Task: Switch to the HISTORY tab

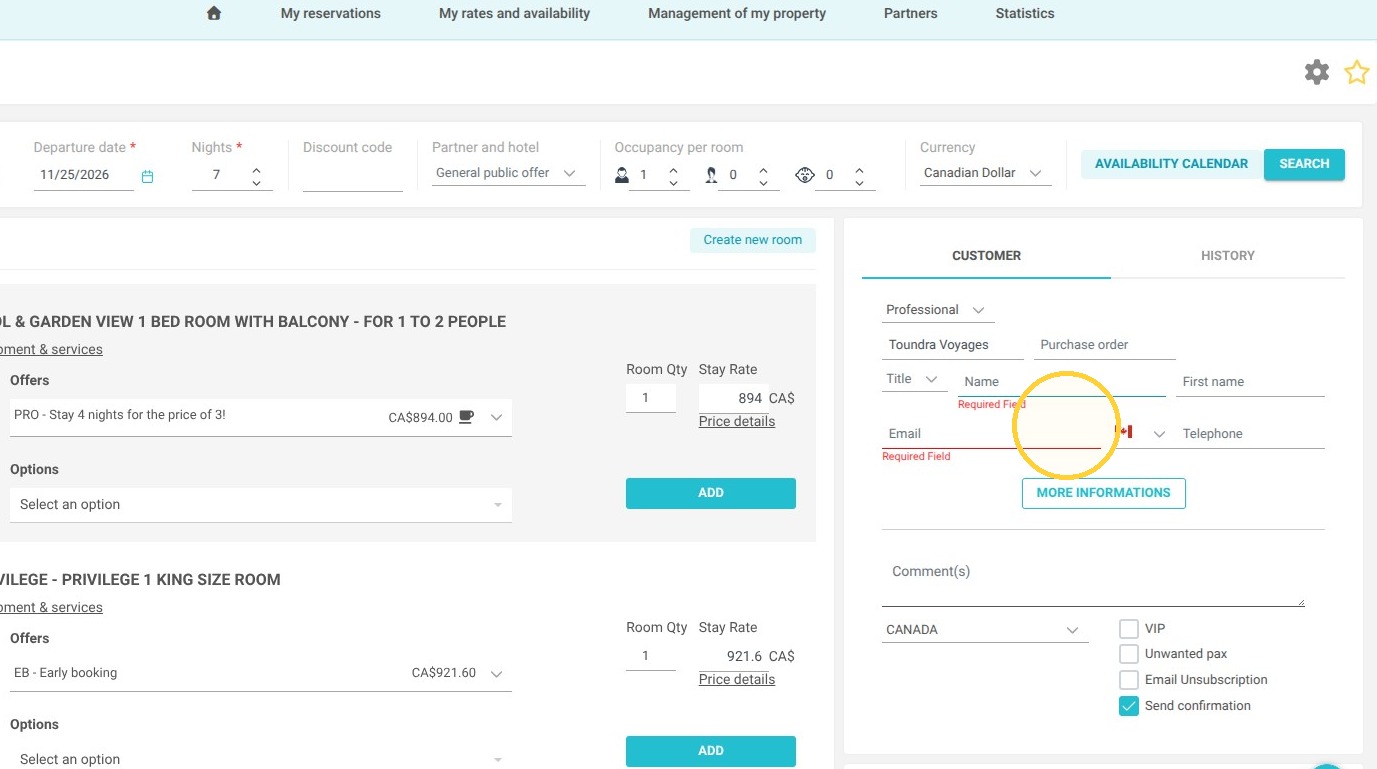Action: [x=1228, y=256]
